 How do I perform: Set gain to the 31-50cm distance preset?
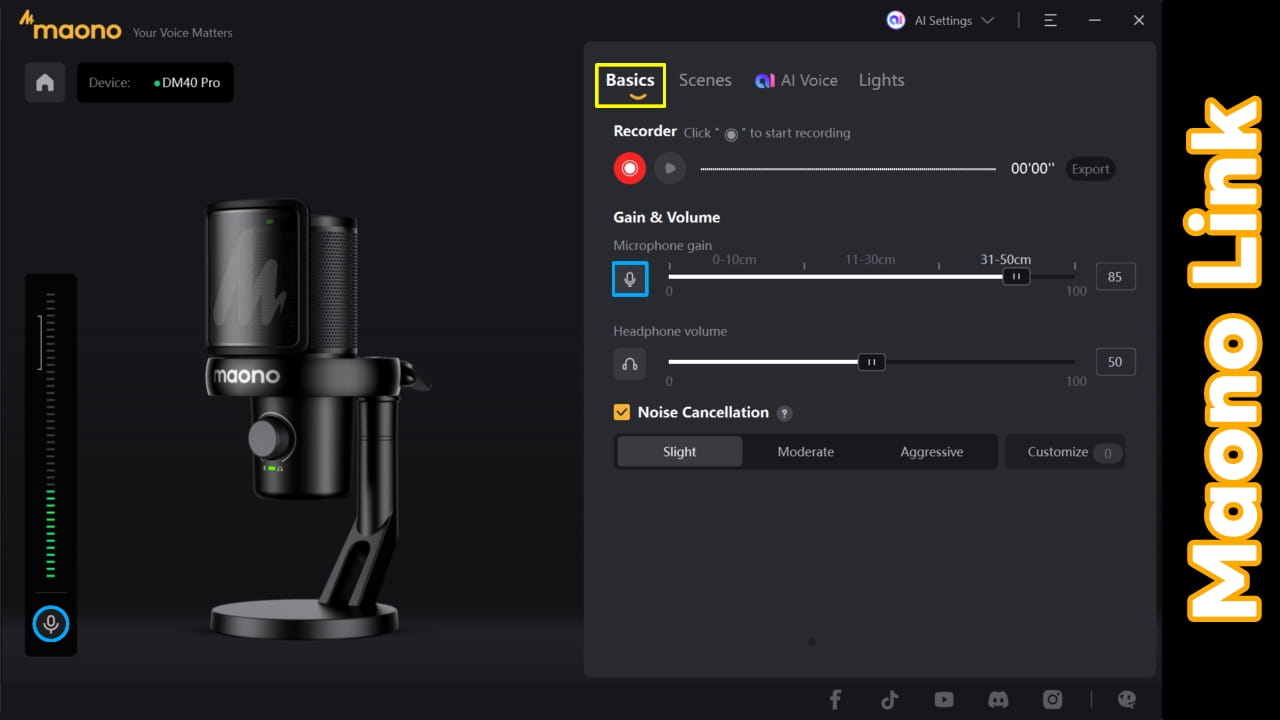click(1005, 259)
